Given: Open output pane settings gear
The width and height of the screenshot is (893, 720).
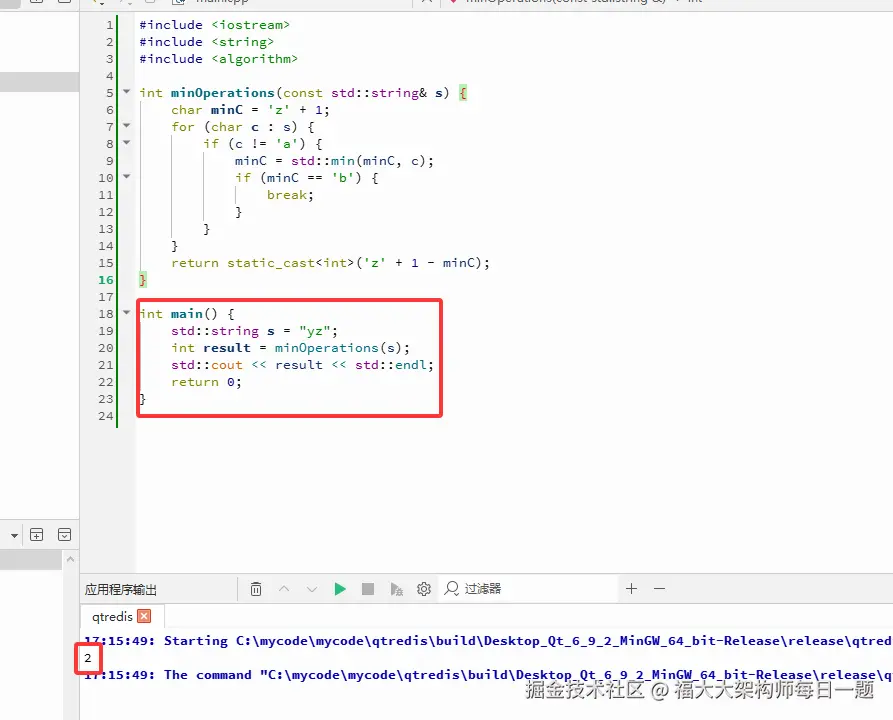Looking at the screenshot, I should [x=424, y=588].
